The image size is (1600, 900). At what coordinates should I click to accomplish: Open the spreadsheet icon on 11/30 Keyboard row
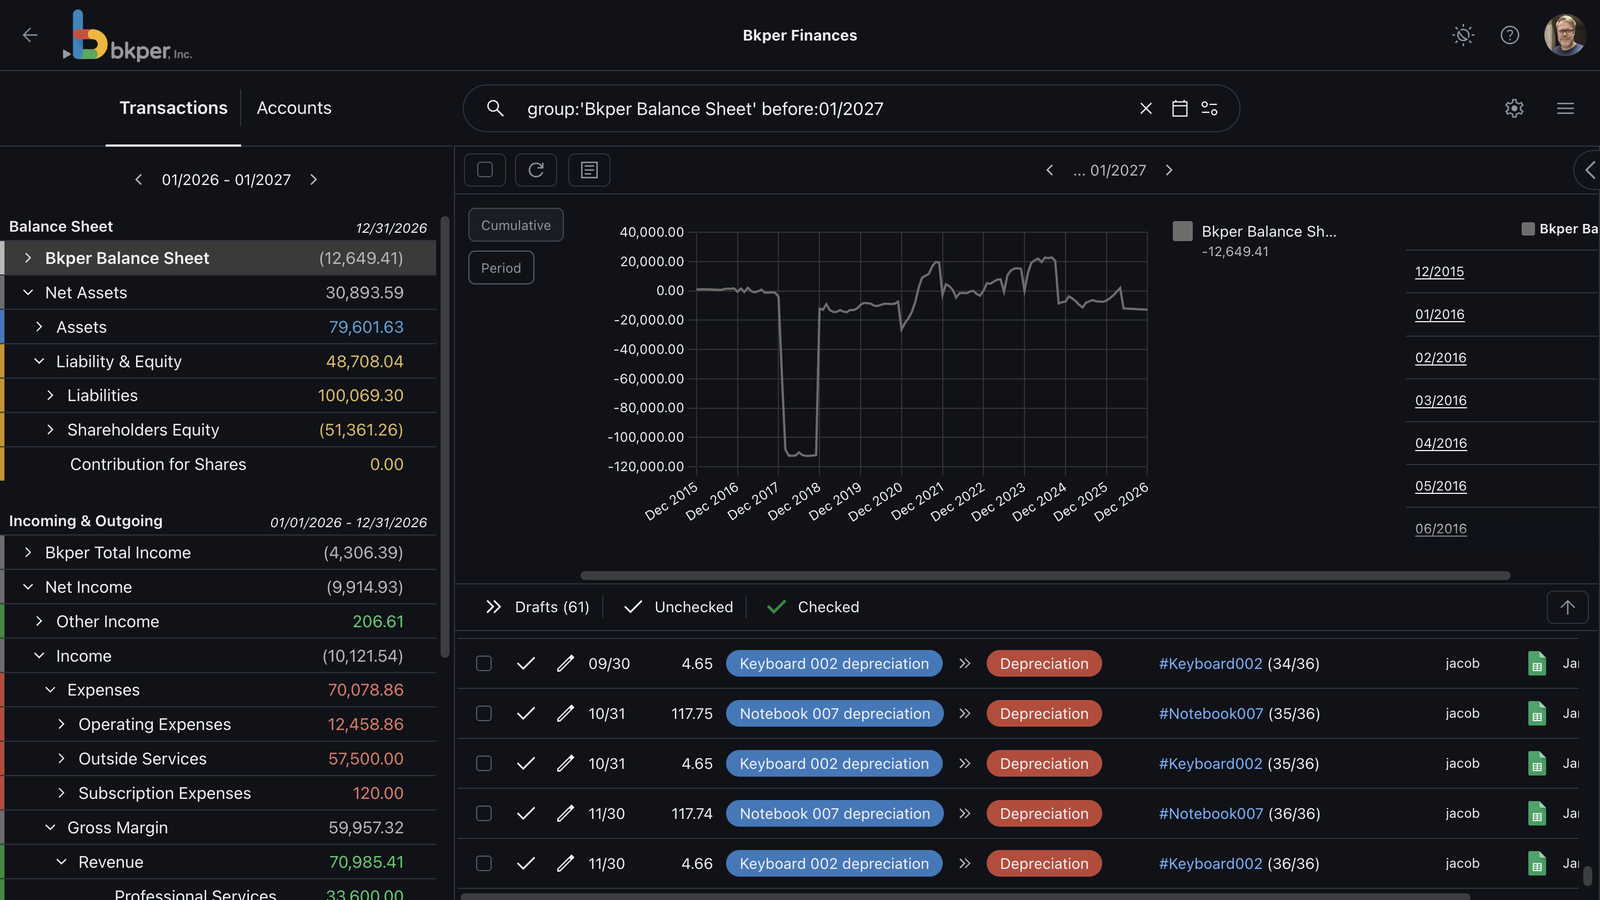click(x=1537, y=863)
